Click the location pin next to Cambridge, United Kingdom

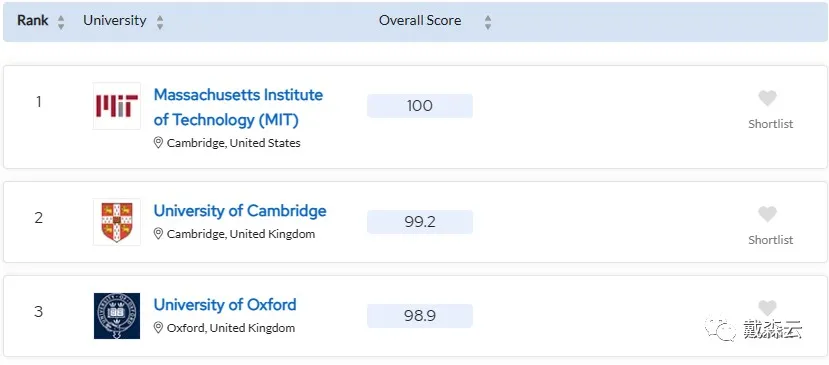[x=158, y=234]
